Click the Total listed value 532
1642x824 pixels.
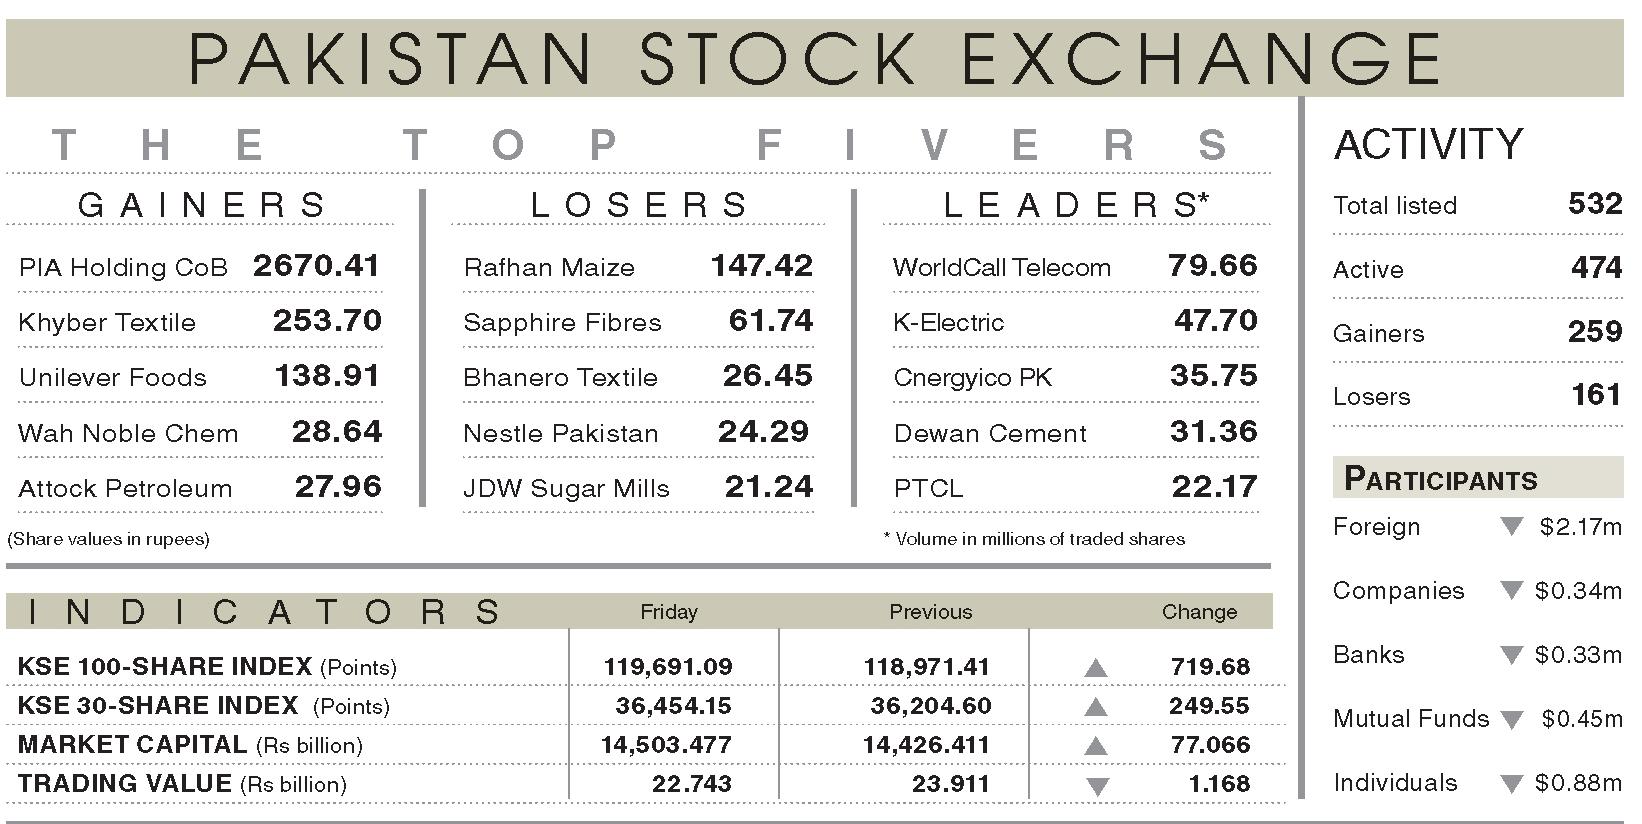[1595, 204]
